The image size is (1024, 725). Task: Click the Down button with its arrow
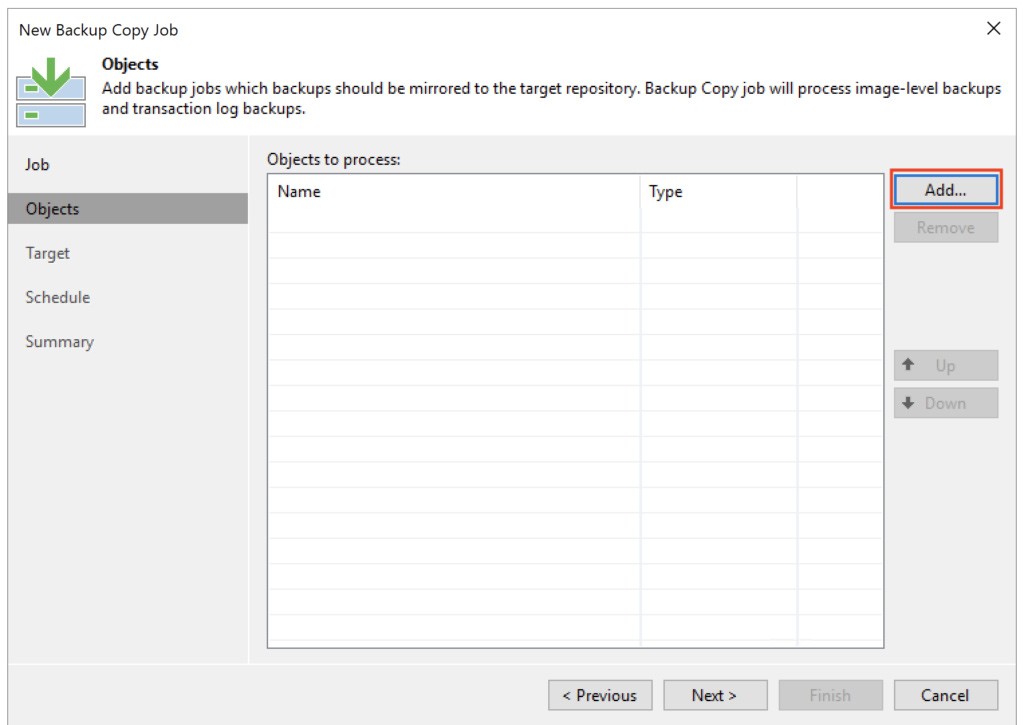point(945,403)
